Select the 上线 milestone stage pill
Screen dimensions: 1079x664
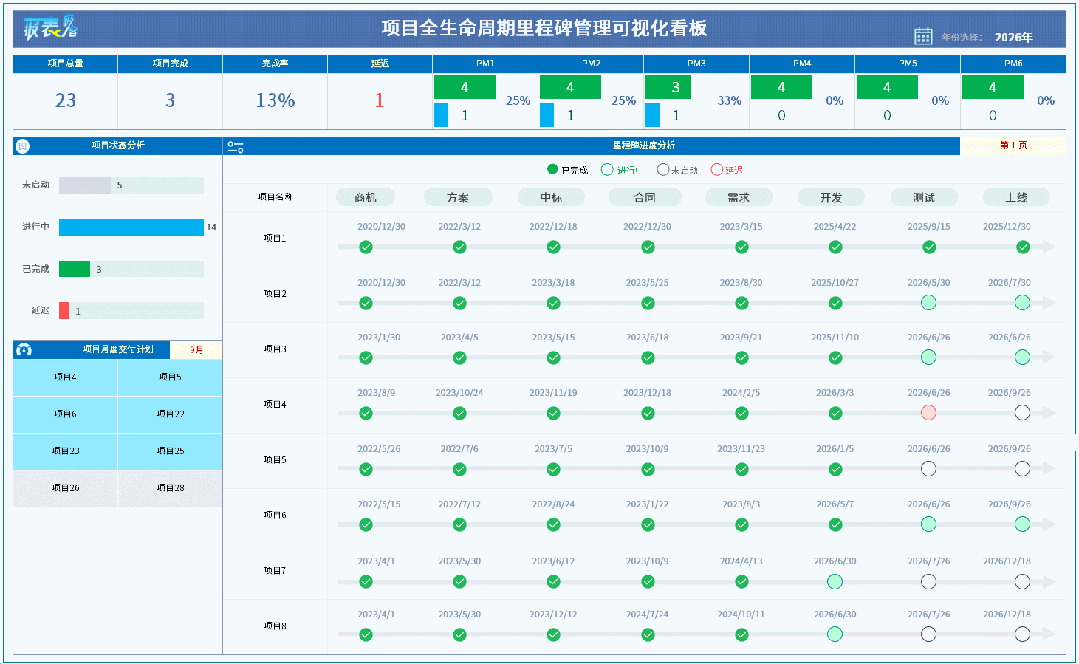pyautogui.click(x=1016, y=197)
